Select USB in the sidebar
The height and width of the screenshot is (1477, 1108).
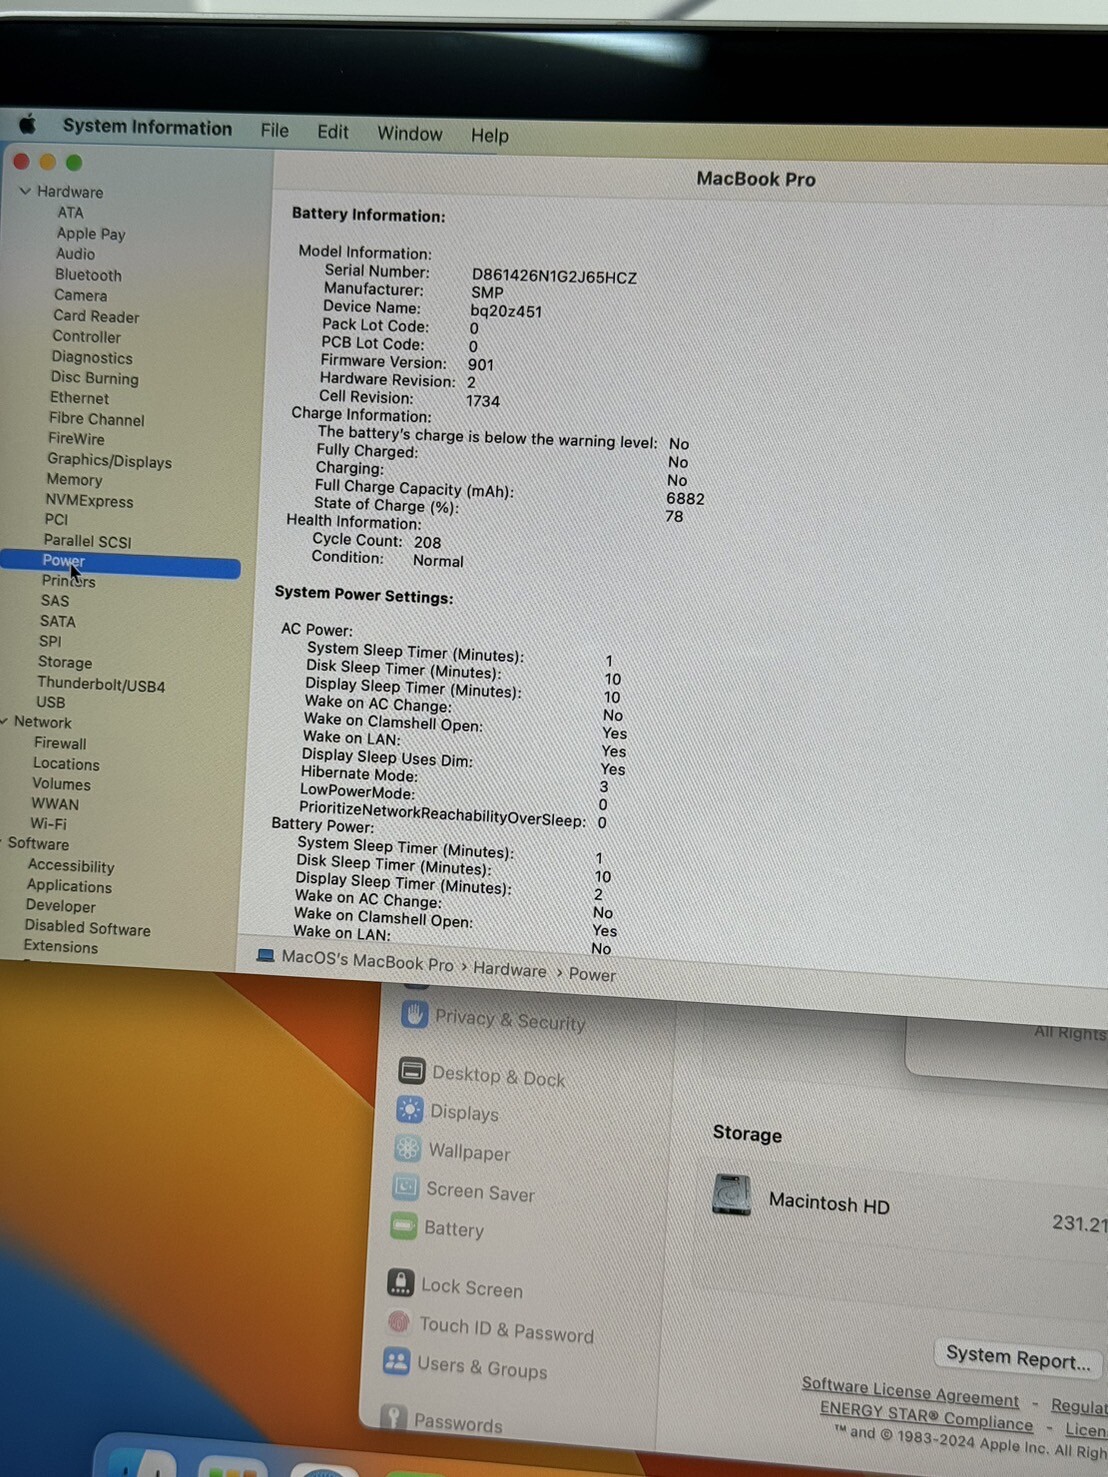click(50, 702)
